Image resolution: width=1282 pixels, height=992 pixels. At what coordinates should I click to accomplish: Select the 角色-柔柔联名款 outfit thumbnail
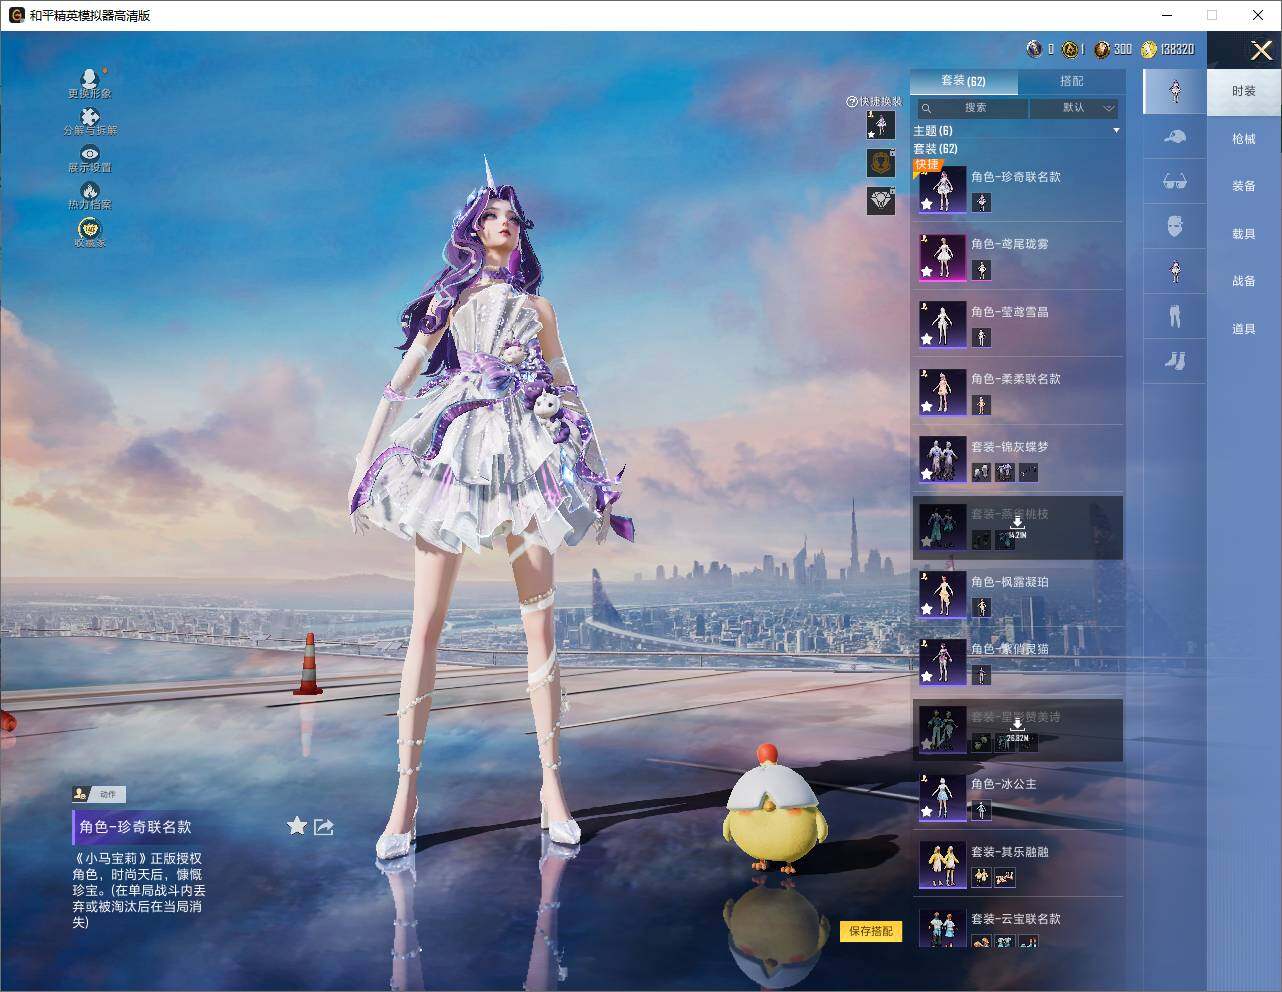click(x=942, y=392)
